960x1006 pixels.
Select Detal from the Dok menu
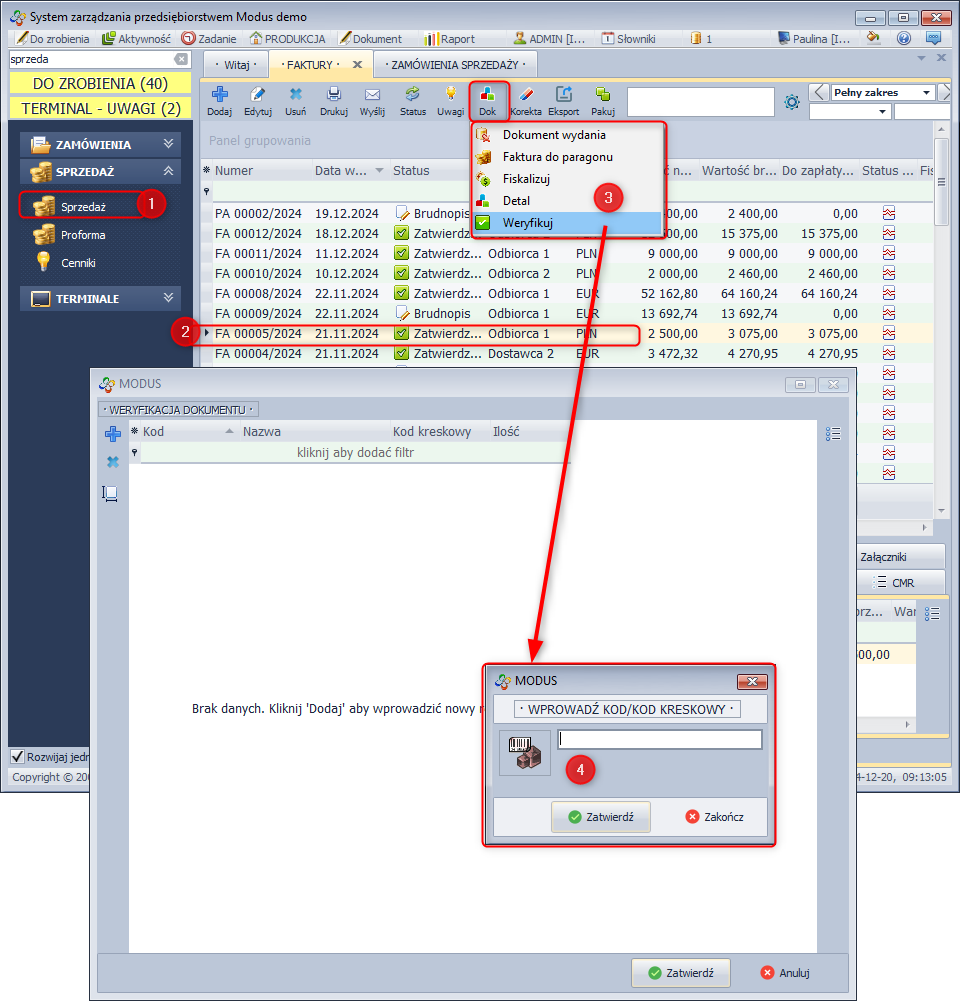(x=569, y=200)
